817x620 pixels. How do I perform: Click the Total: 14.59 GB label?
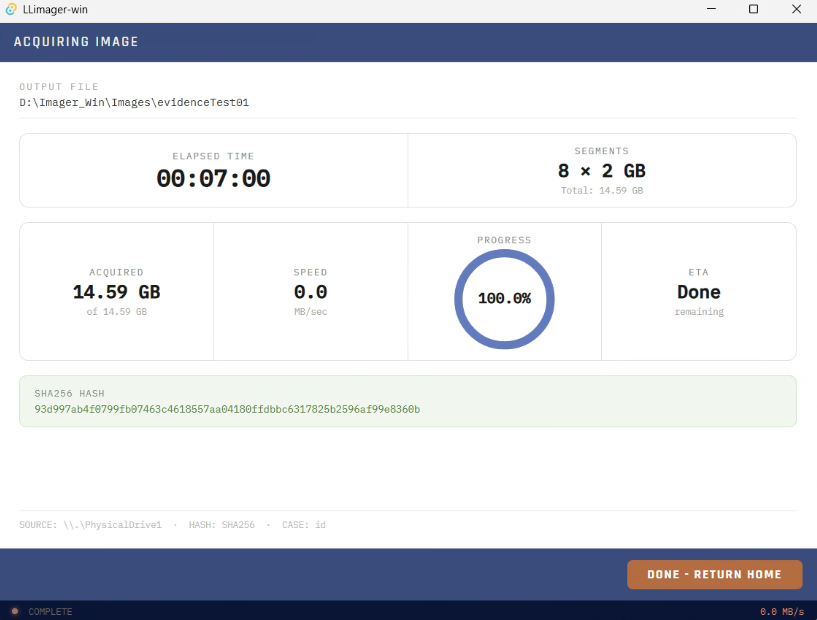(x=602, y=191)
